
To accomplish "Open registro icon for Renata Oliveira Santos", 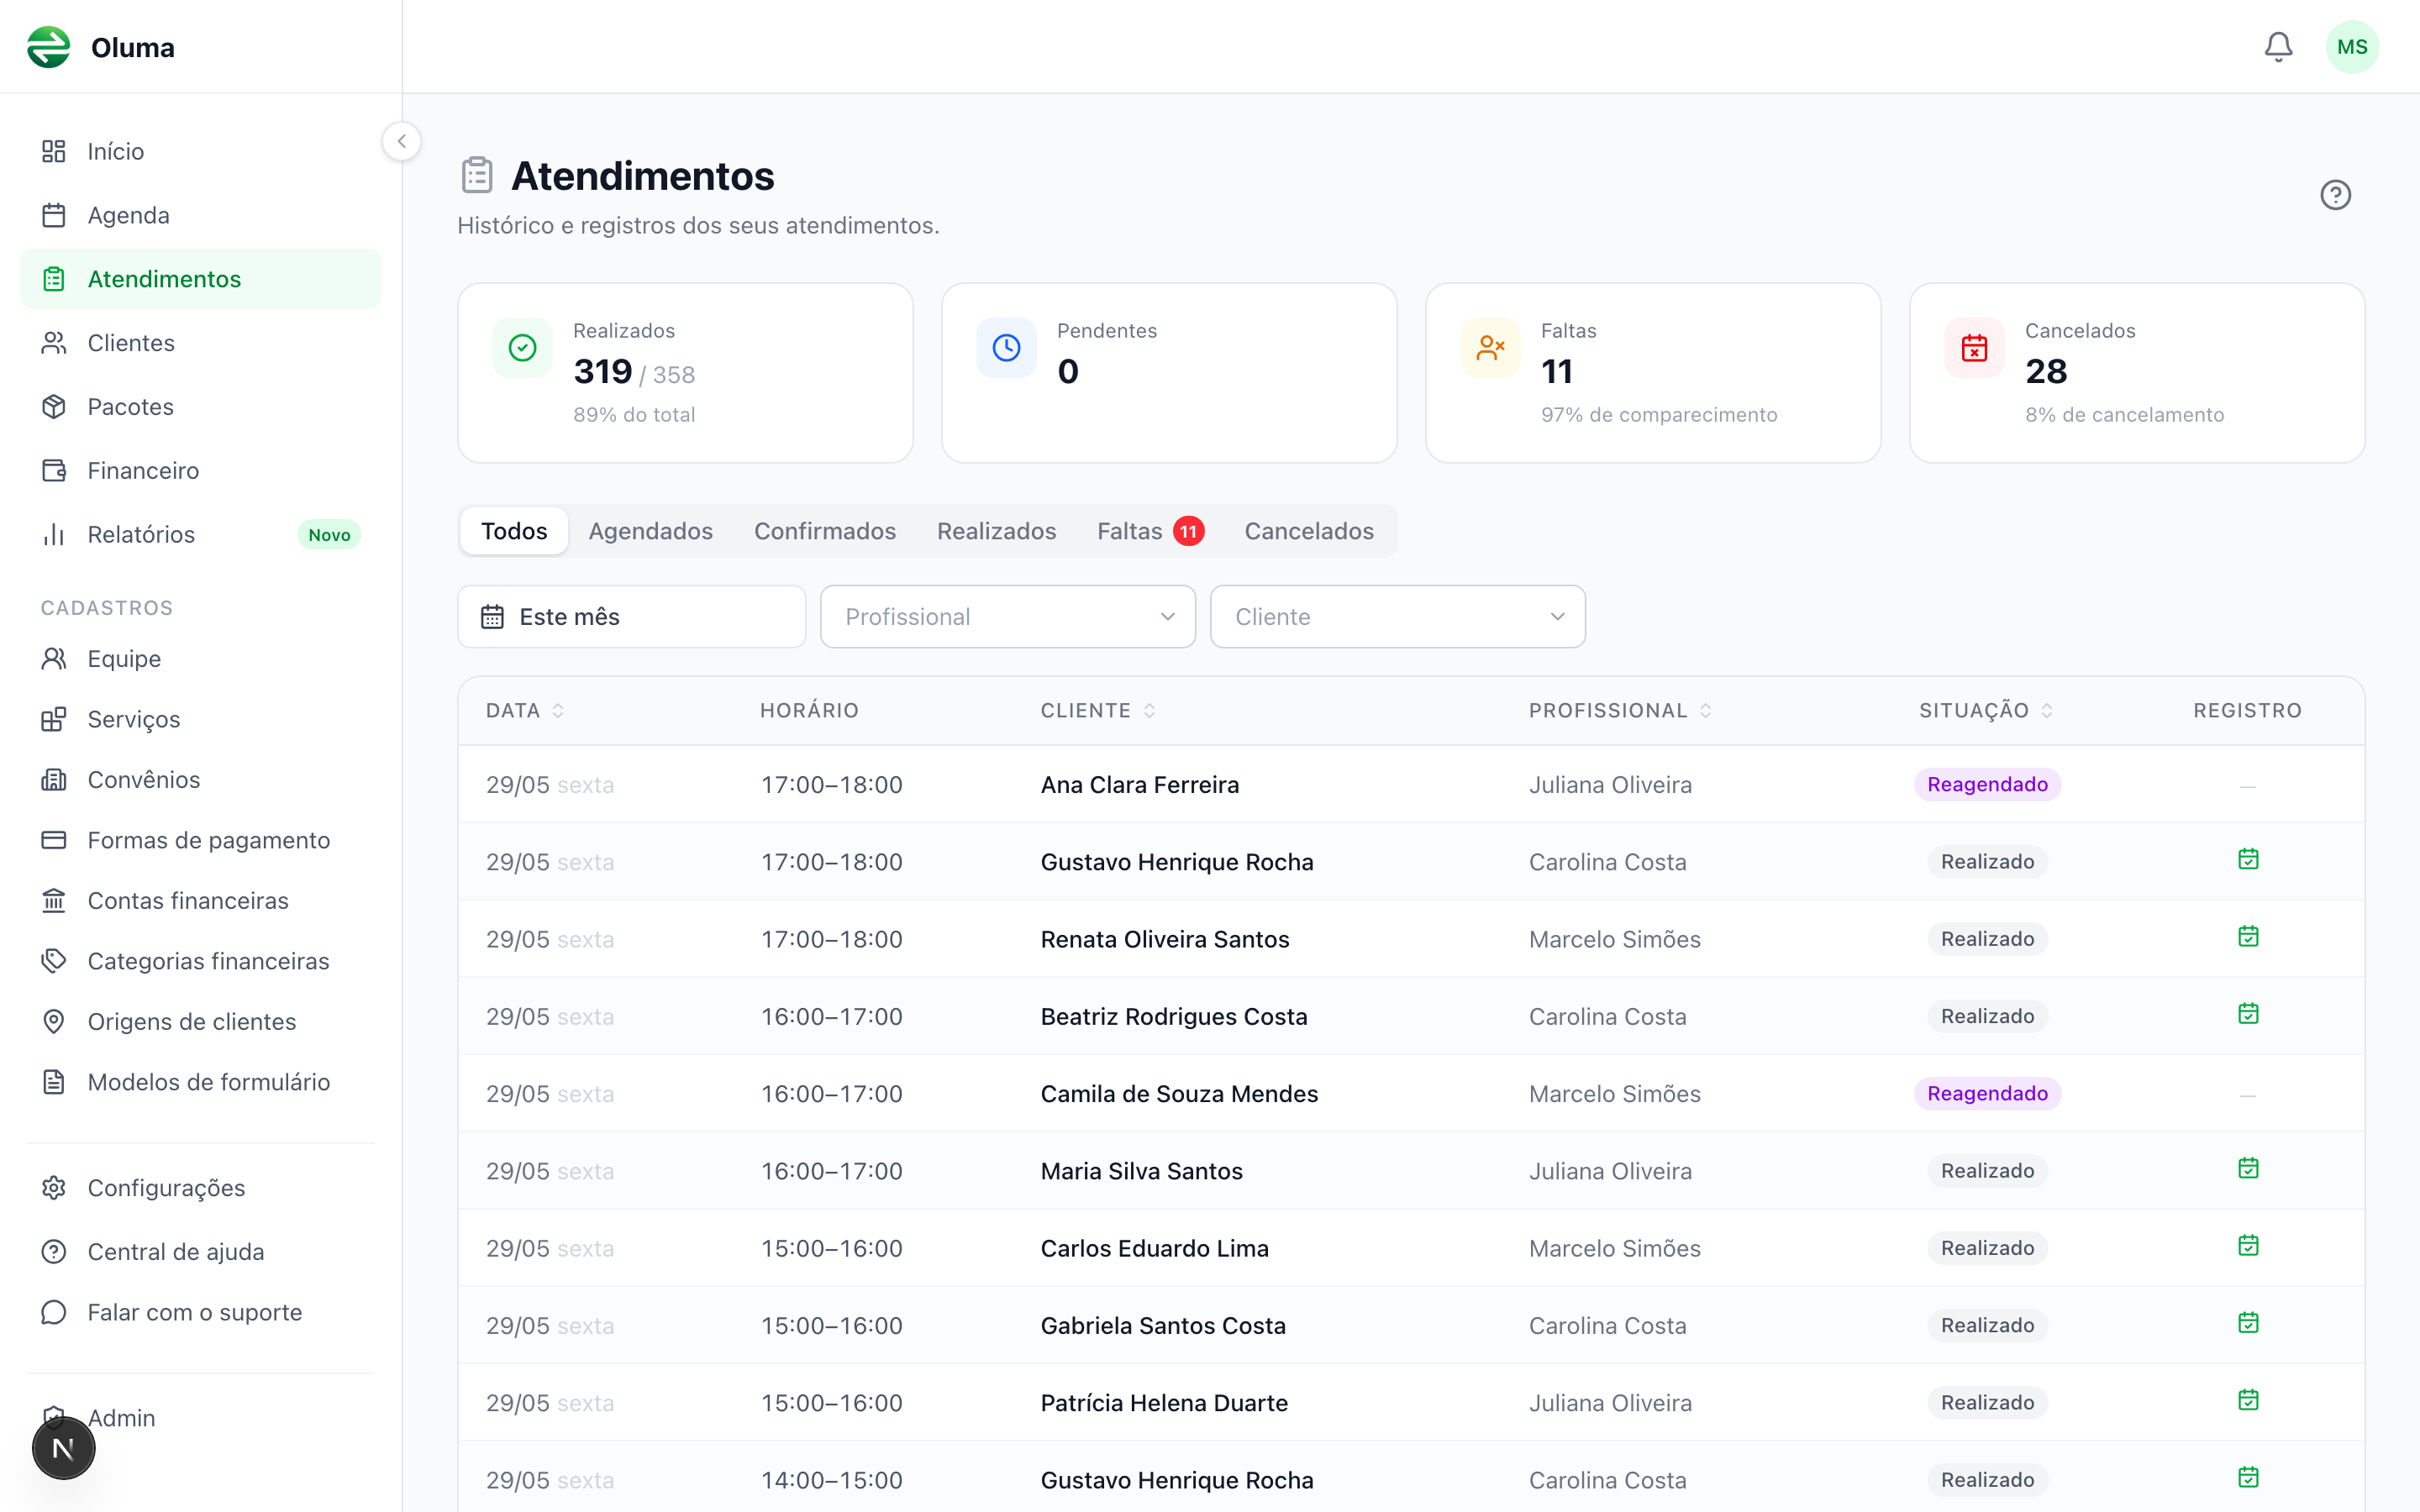I will click(x=2248, y=937).
